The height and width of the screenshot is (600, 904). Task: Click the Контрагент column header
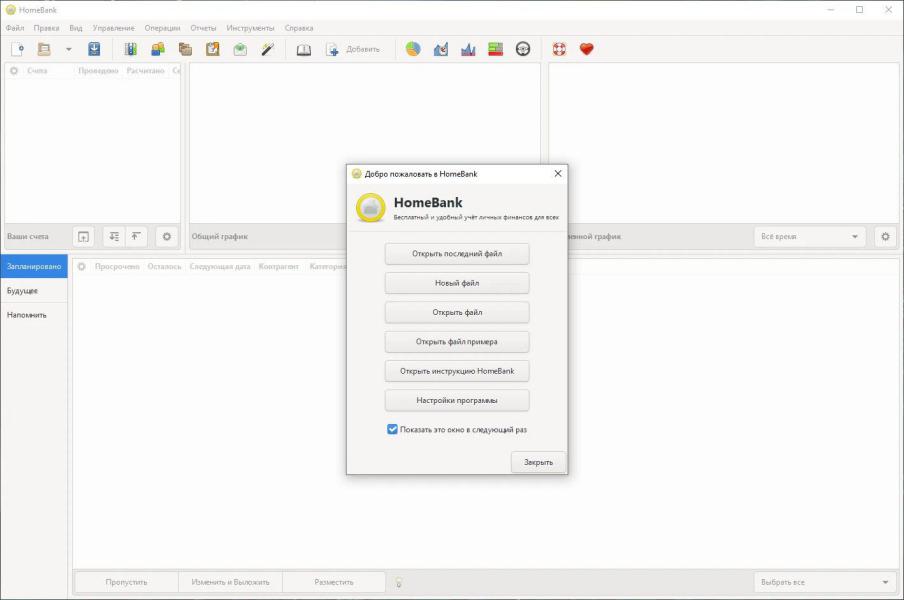tap(278, 266)
